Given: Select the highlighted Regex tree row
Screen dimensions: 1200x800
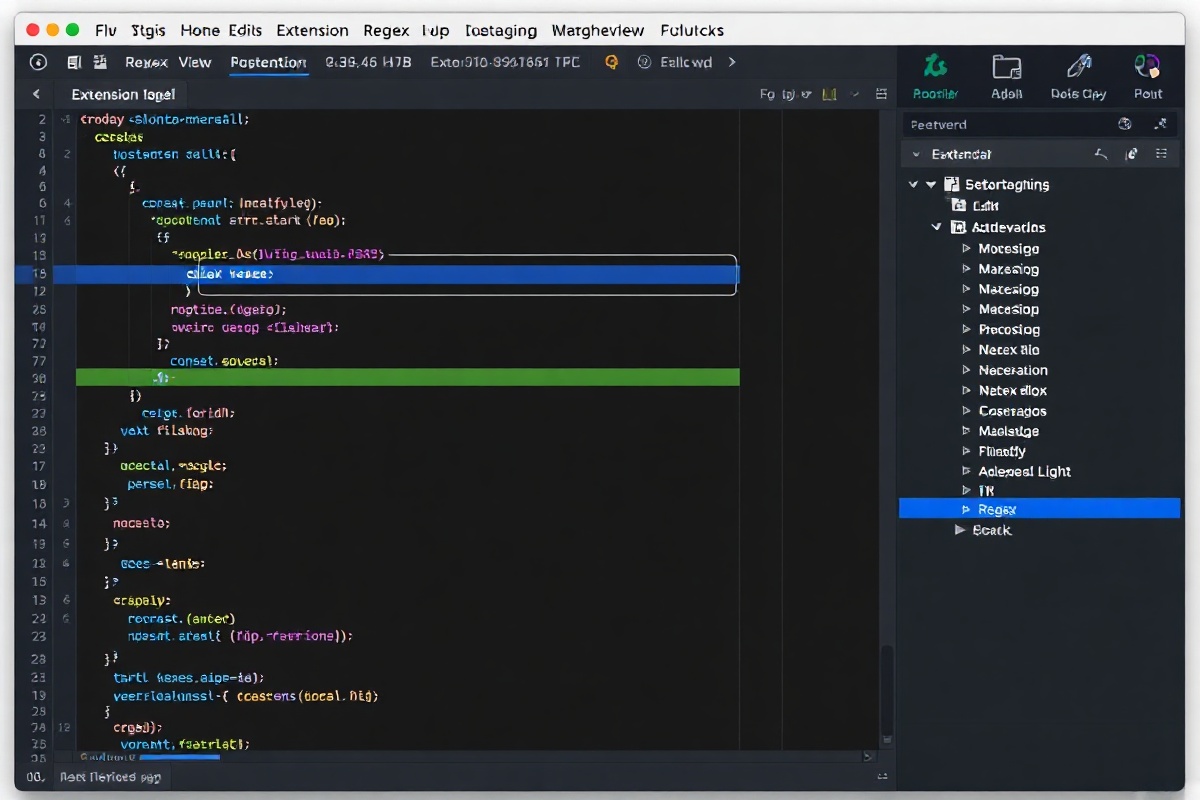Looking at the screenshot, I should pos(1039,509).
